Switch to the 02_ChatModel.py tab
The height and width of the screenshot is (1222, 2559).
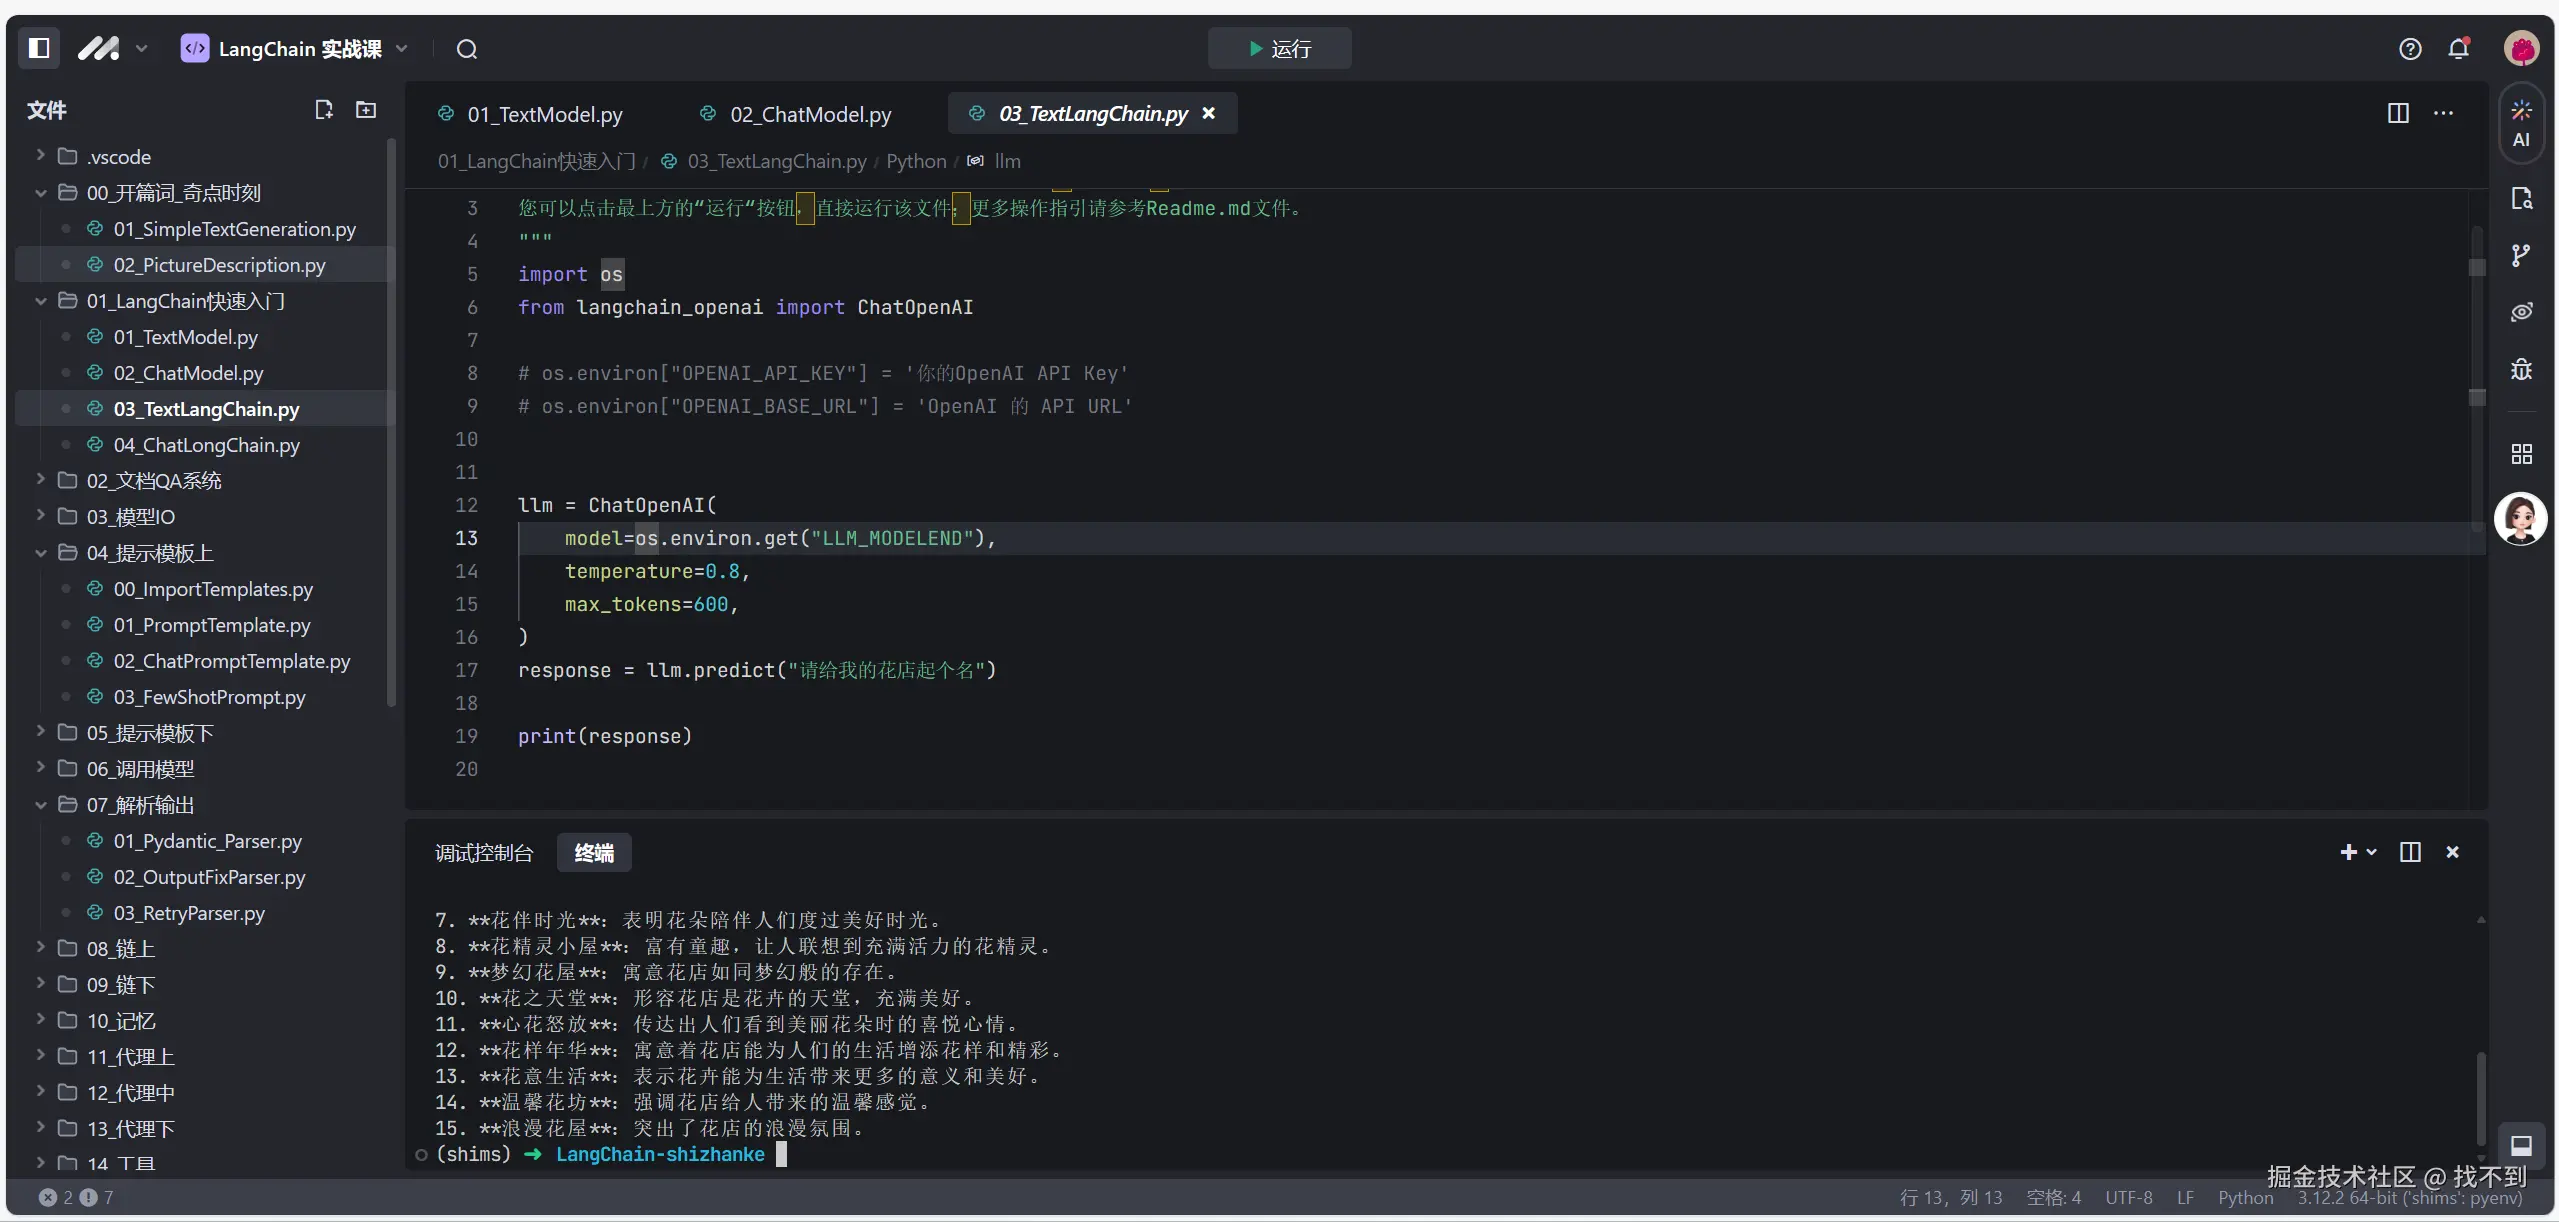[x=809, y=114]
